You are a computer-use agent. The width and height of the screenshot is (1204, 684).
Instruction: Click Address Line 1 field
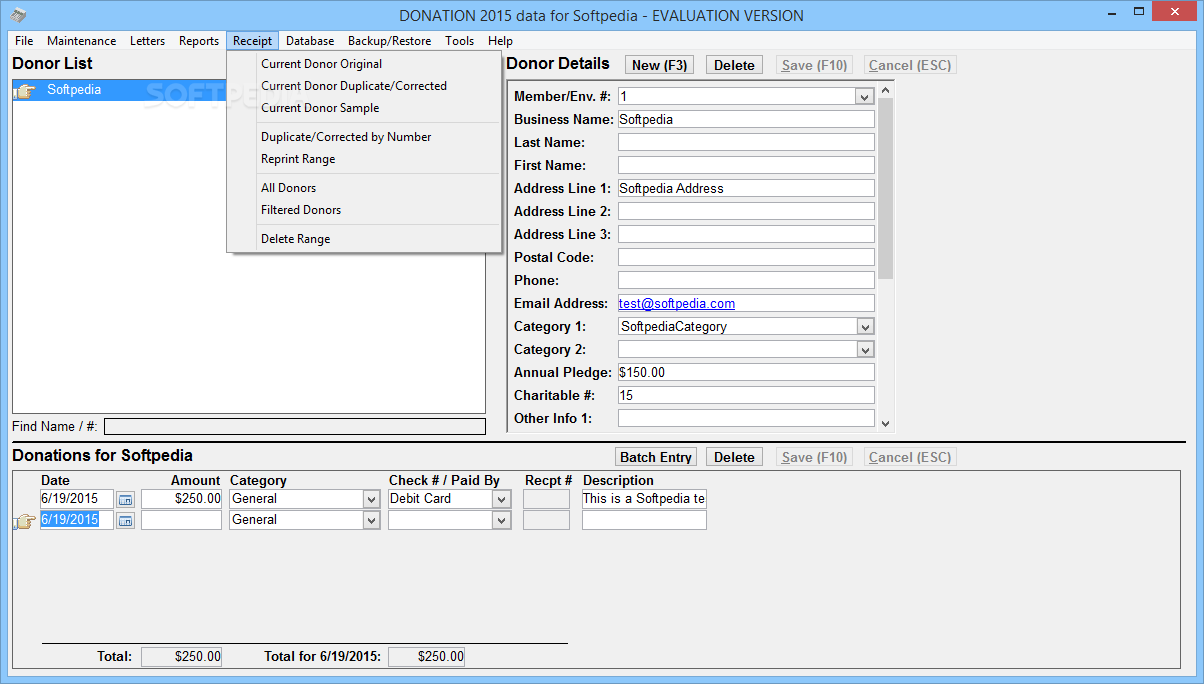[746, 188]
